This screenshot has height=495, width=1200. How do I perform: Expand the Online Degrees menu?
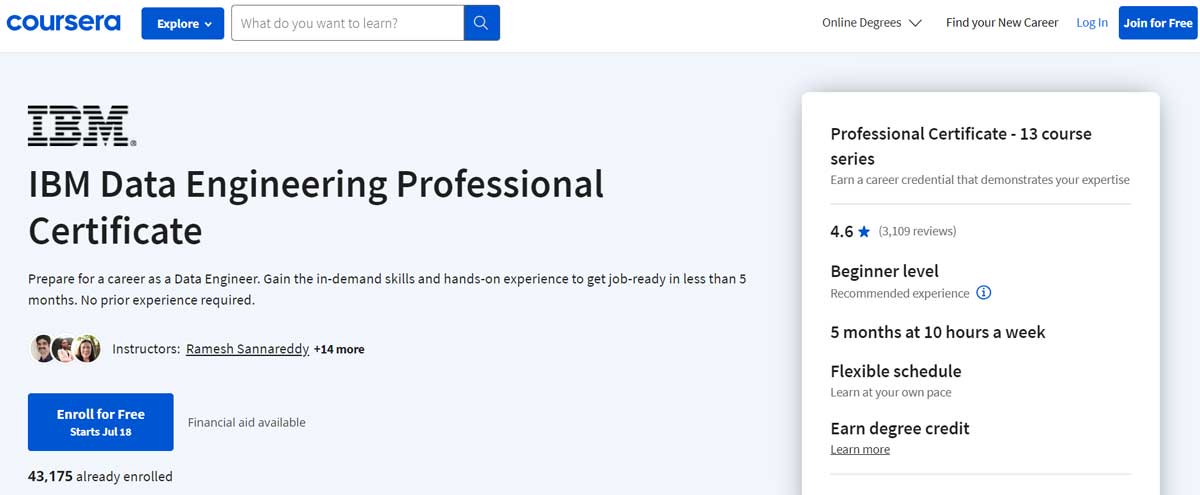(x=871, y=23)
